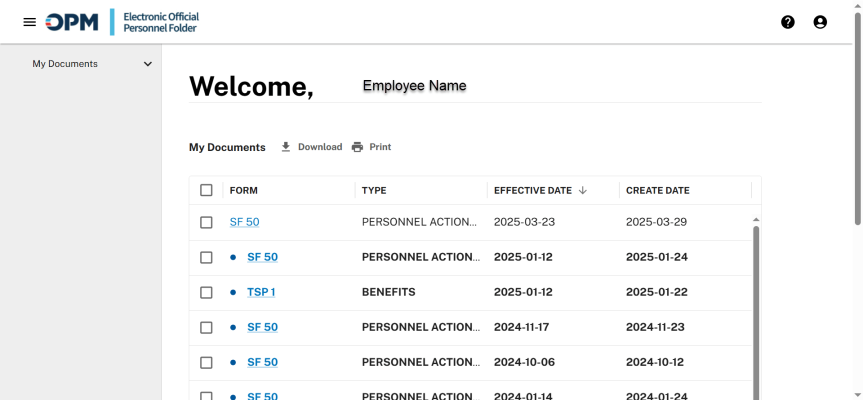The image size is (863, 400).
Task: Click scrollbar up arrow in documents table
Action: (x=756, y=219)
